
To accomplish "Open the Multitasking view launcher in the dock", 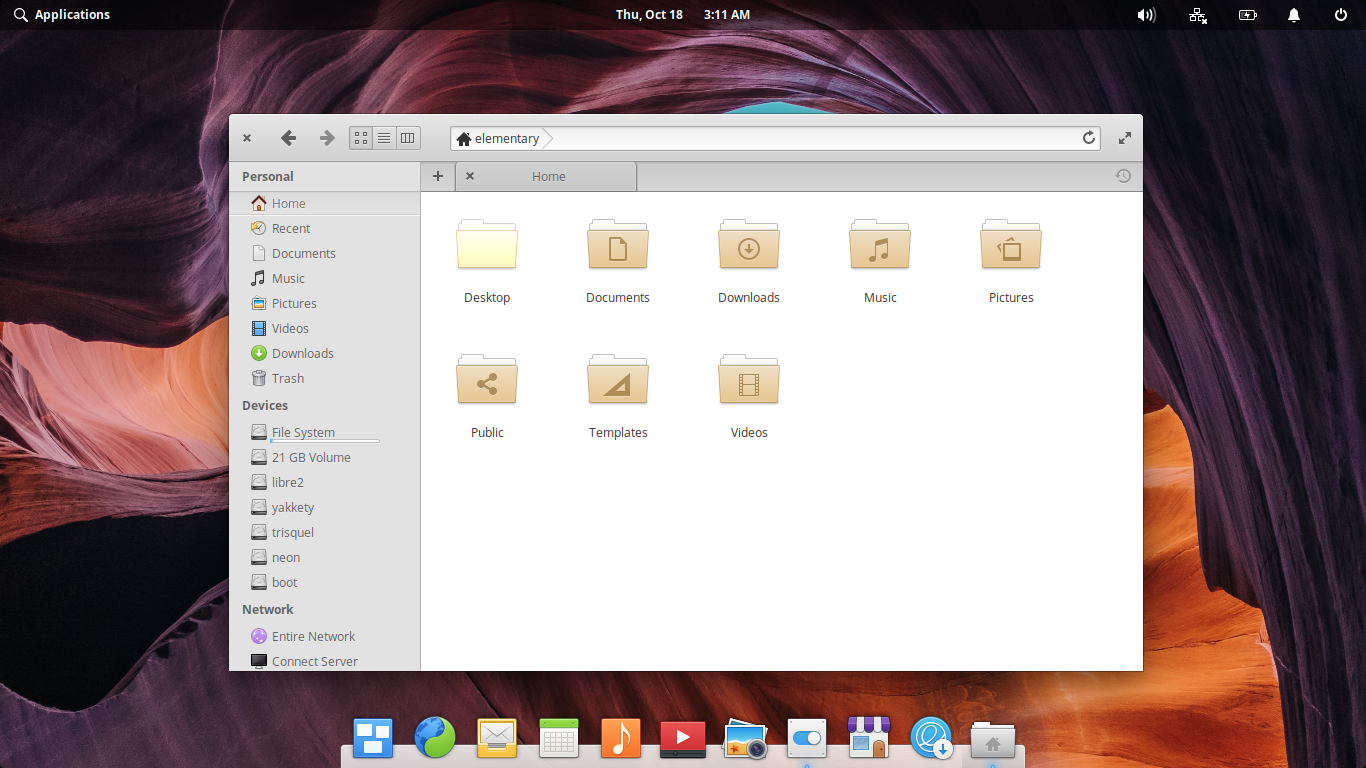I will (373, 739).
